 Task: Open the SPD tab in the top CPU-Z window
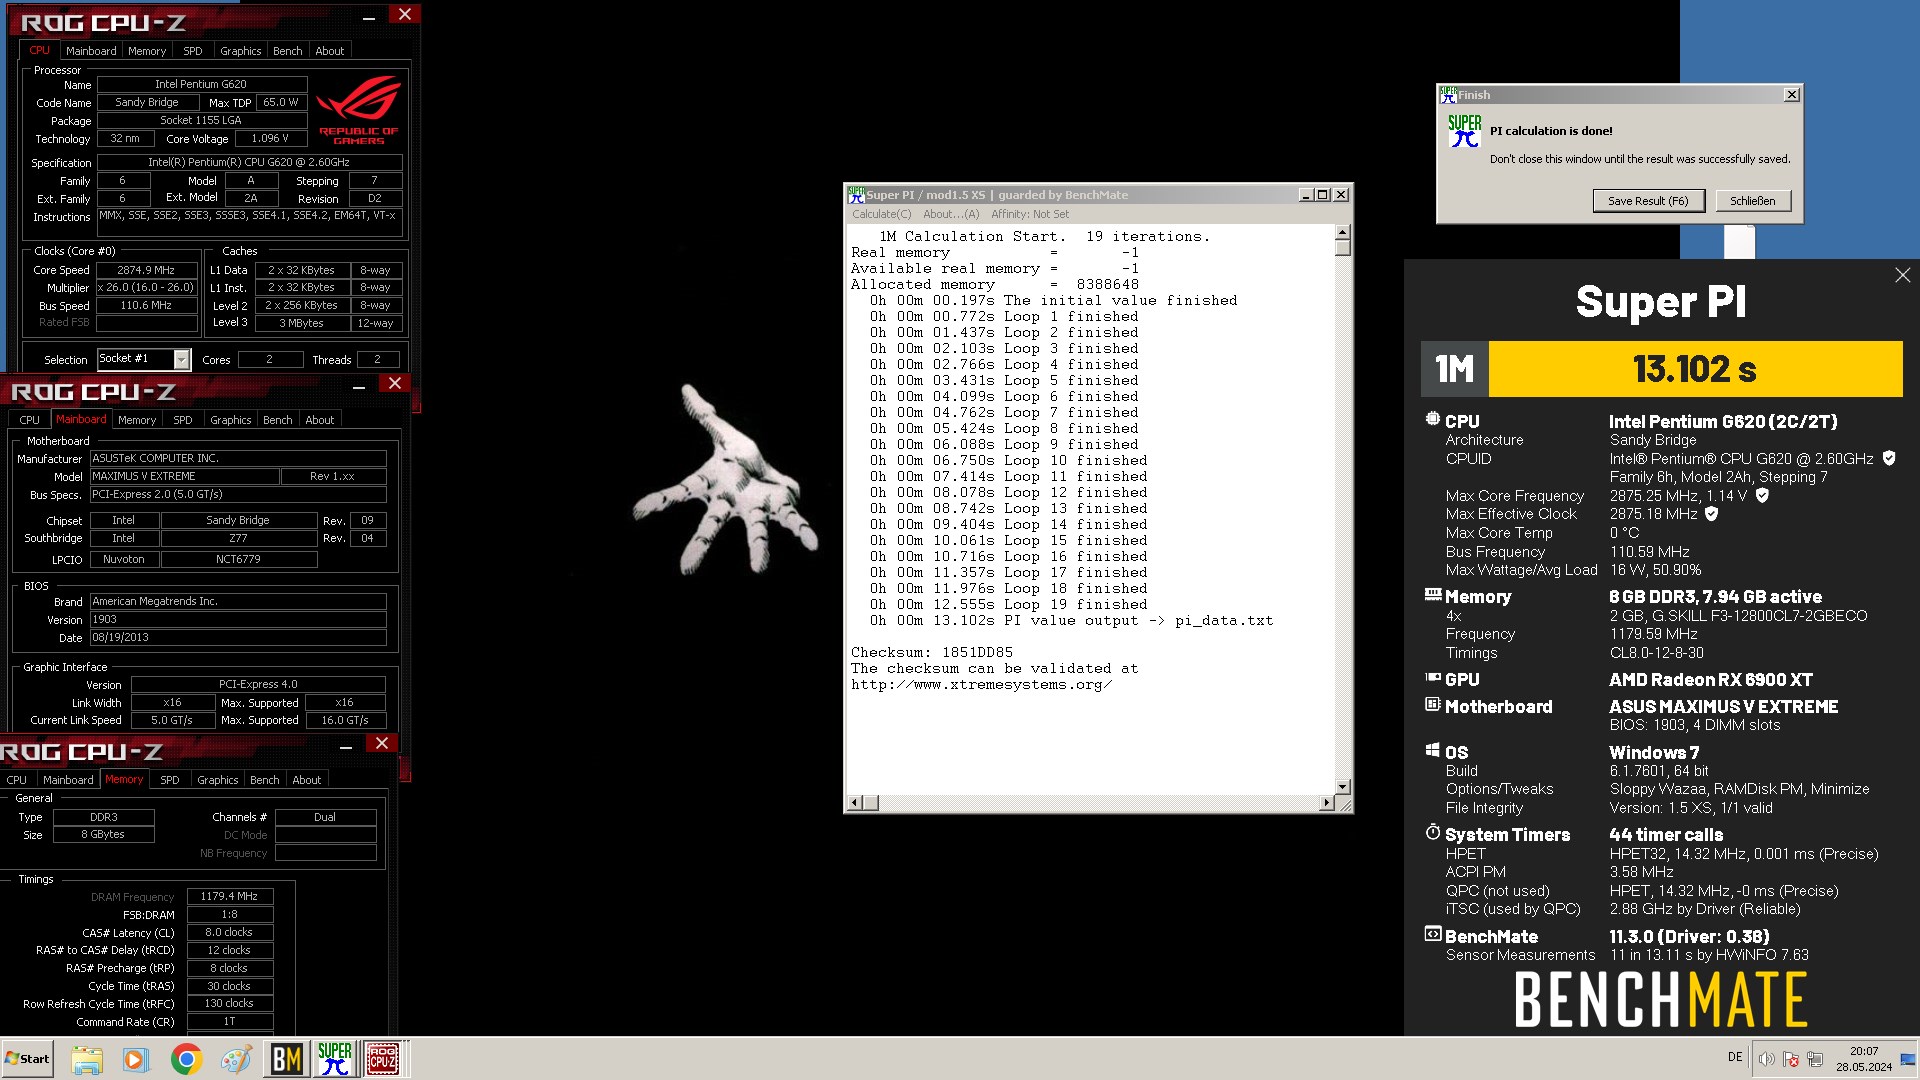(193, 51)
